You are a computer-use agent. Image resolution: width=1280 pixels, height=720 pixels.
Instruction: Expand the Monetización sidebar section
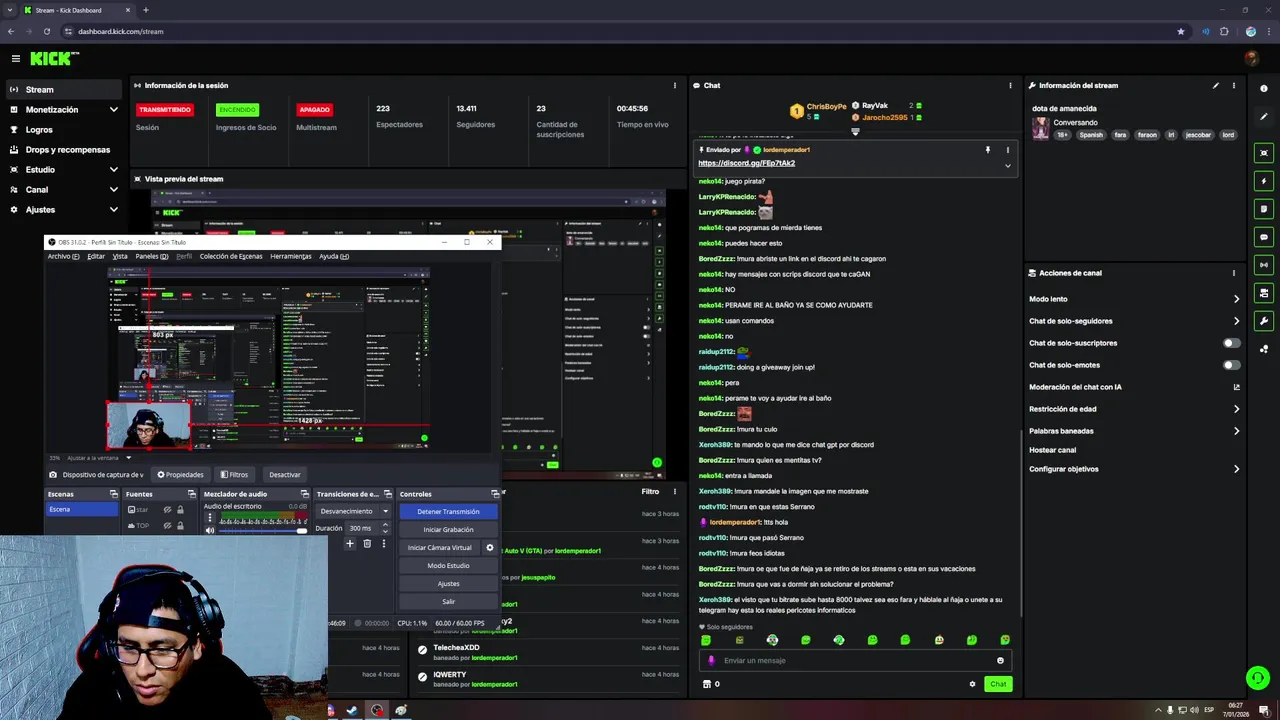click(113, 110)
